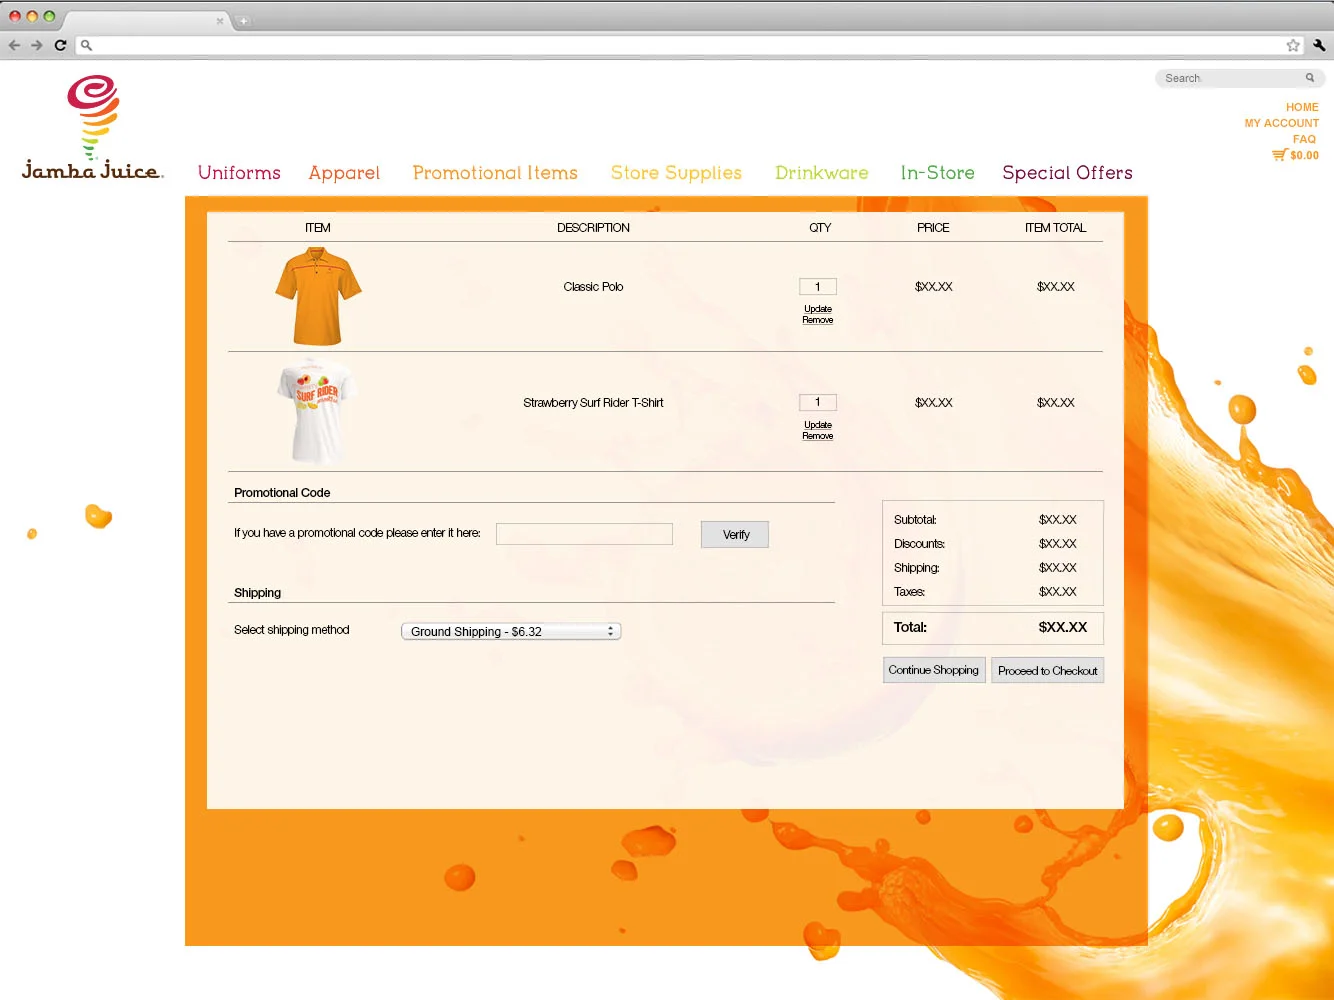The height and width of the screenshot is (1000, 1334).
Task: Go to the HOME link
Action: click(1302, 107)
